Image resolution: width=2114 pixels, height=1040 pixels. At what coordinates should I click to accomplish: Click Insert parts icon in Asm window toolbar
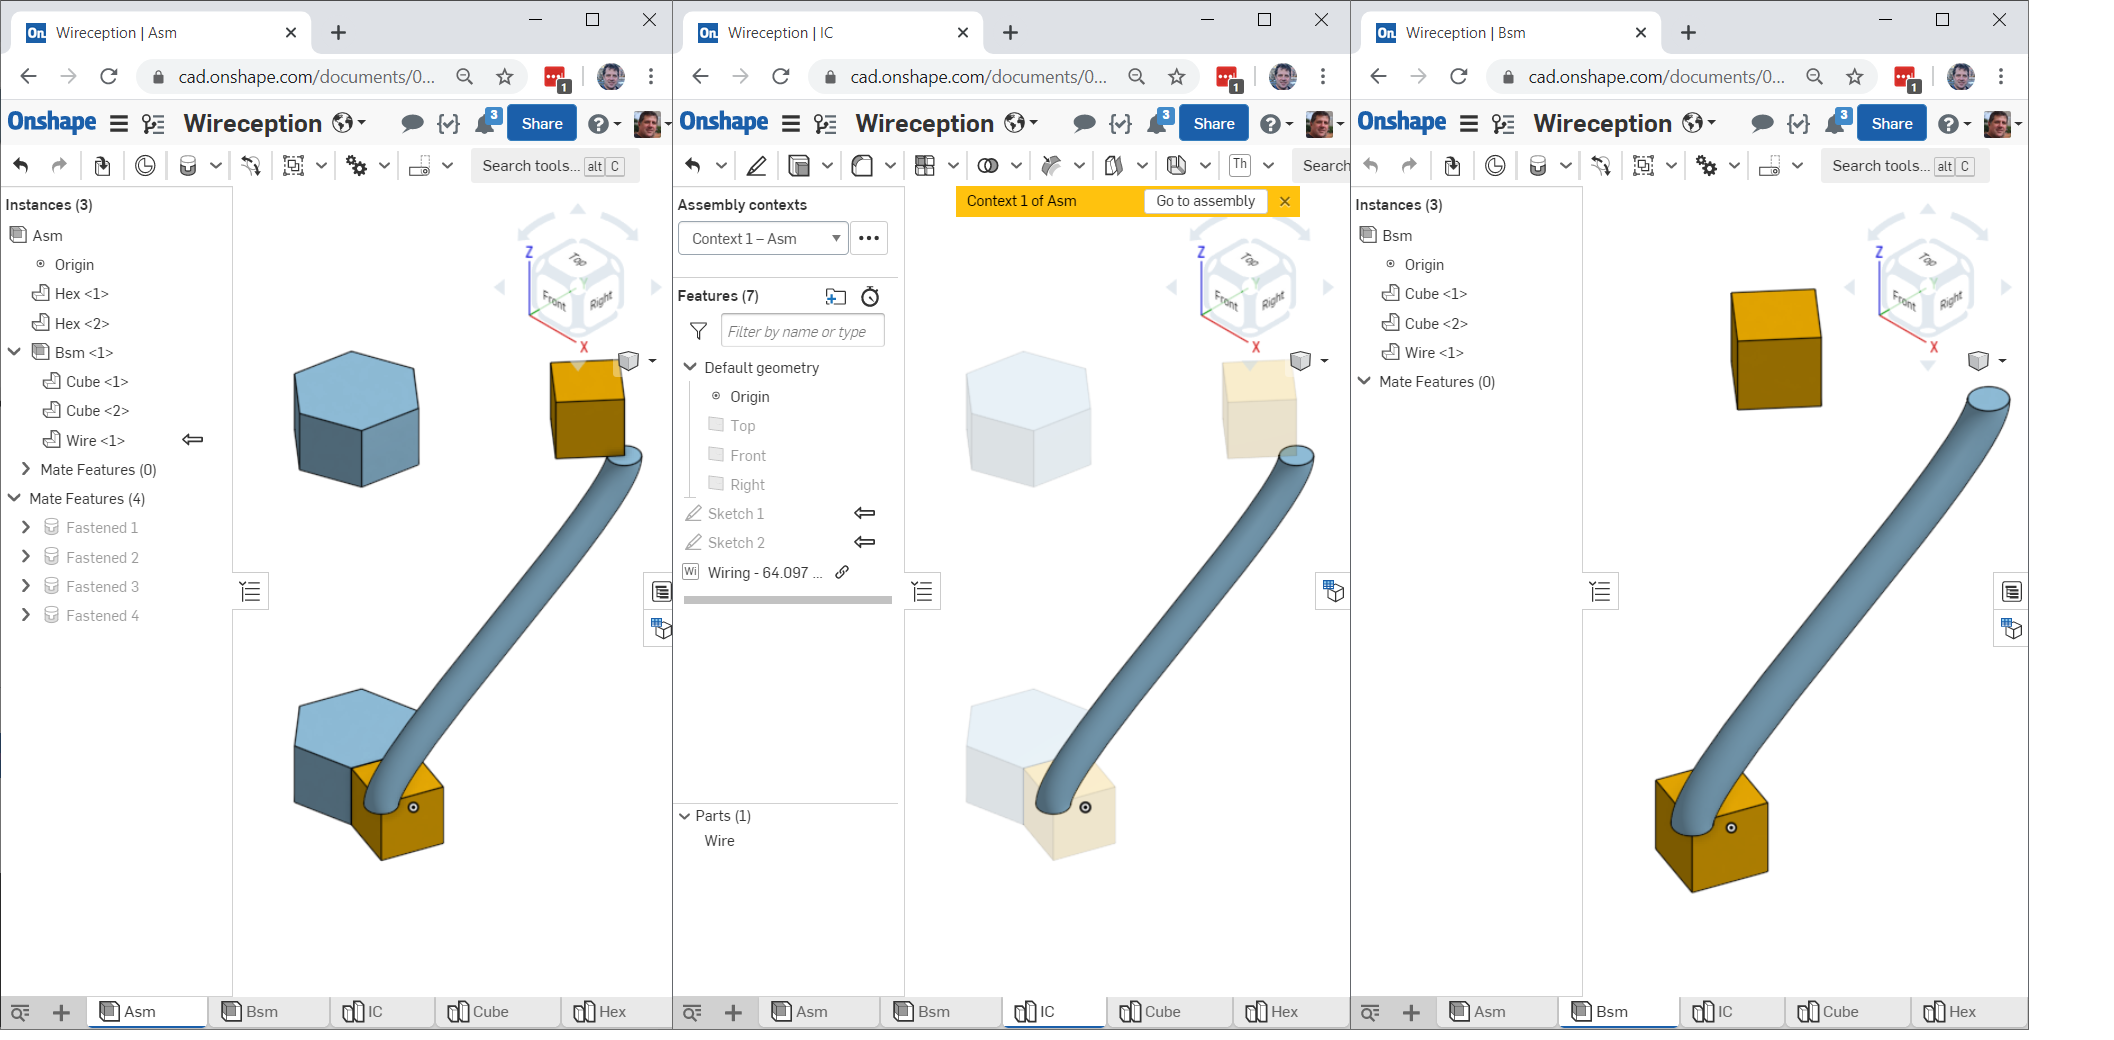[x=102, y=165]
